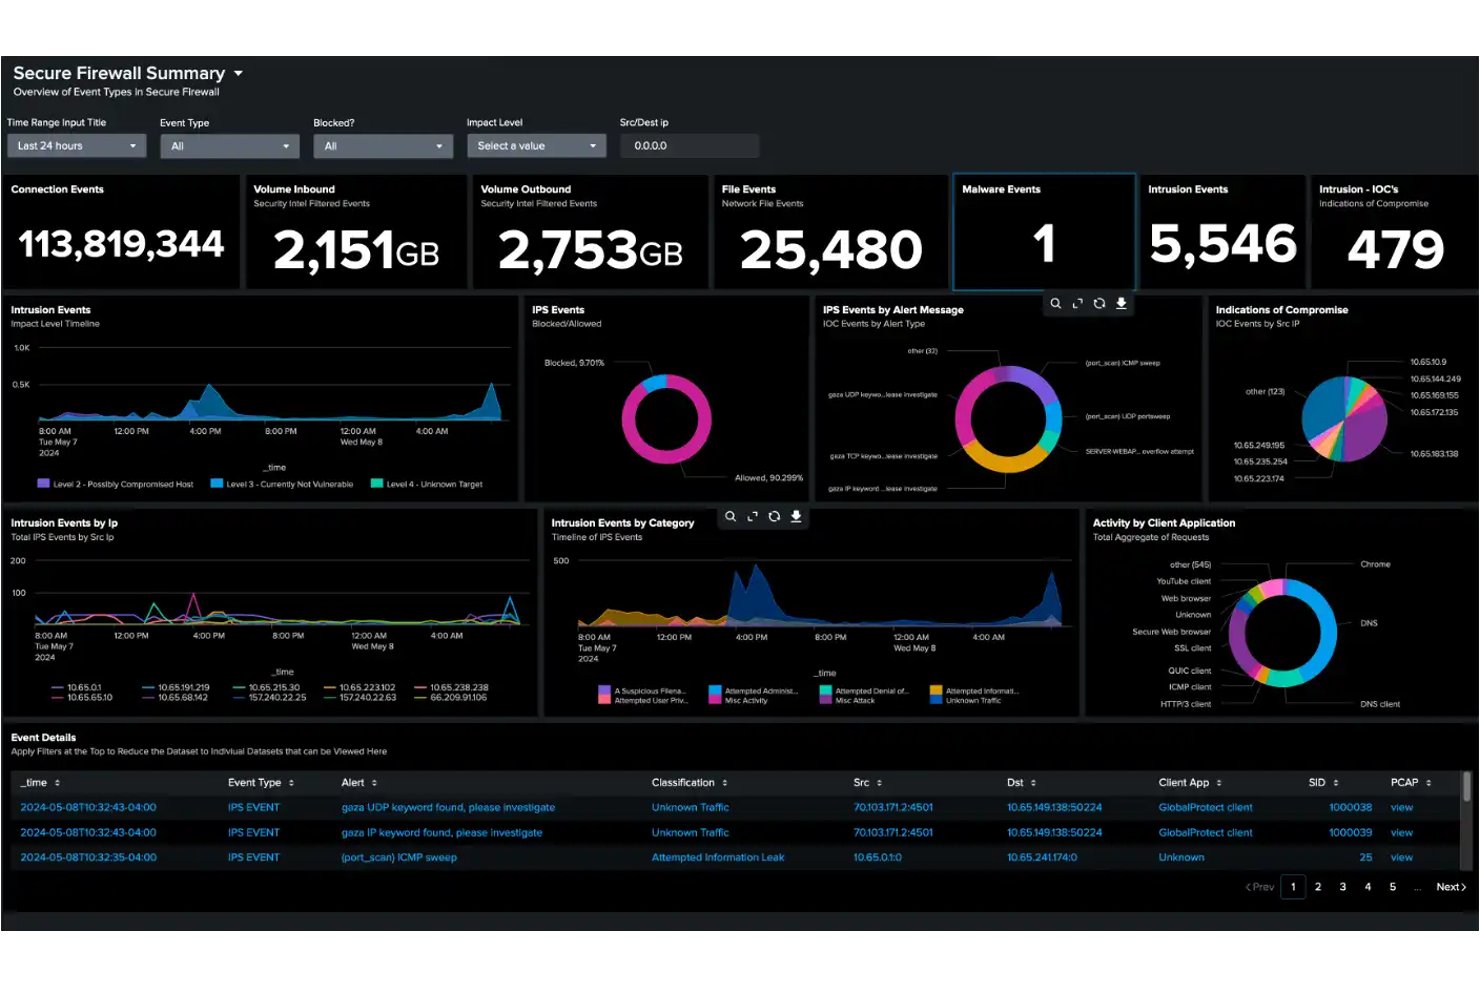Open 'gaza UDP keyword found, please investigate' alert
Viewport: 1480px width, 987px height.
(448, 808)
